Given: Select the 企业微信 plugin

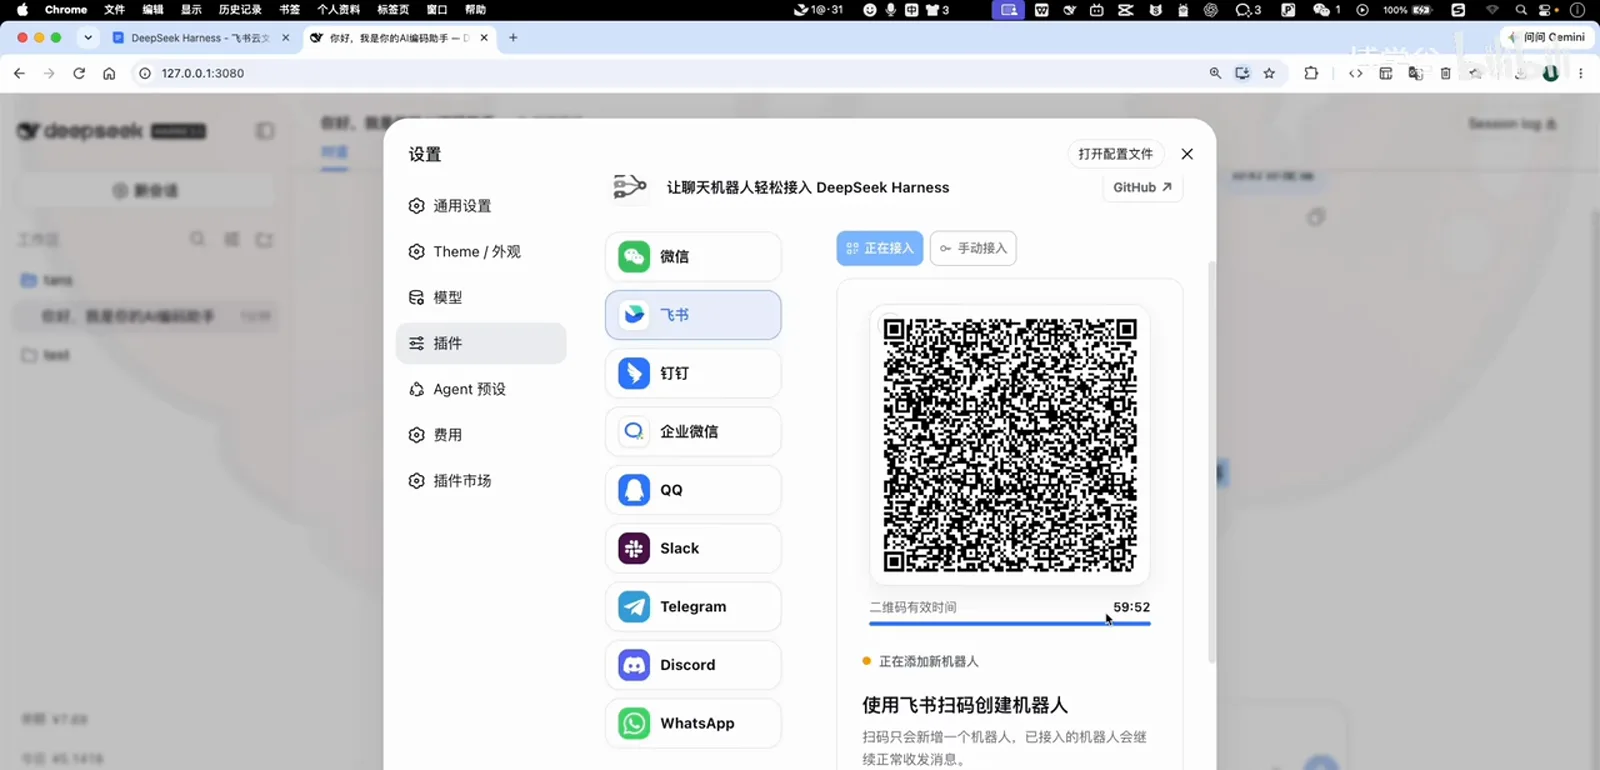Looking at the screenshot, I should click(693, 432).
